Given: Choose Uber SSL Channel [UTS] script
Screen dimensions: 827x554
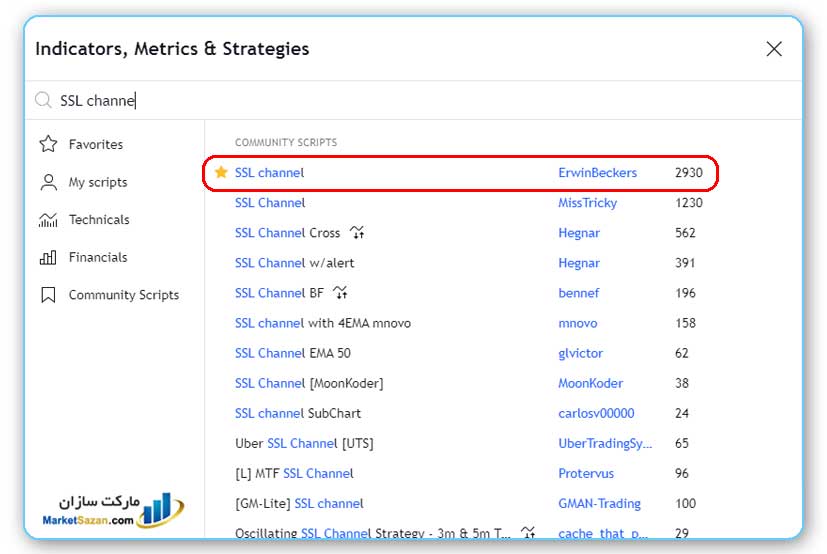Looking at the screenshot, I should [x=304, y=443].
